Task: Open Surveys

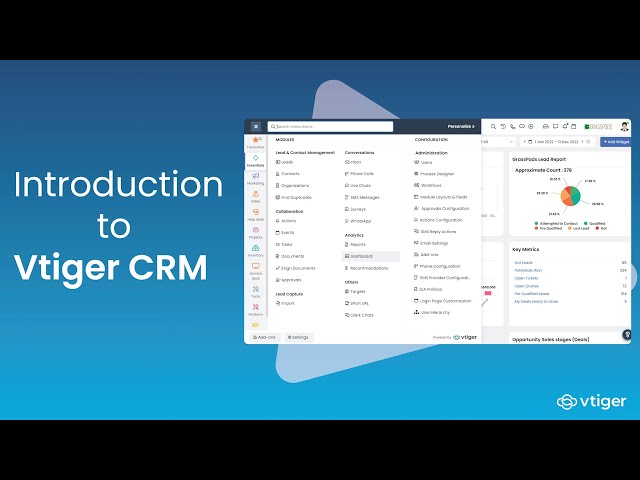Action: [x=356, y=209]
